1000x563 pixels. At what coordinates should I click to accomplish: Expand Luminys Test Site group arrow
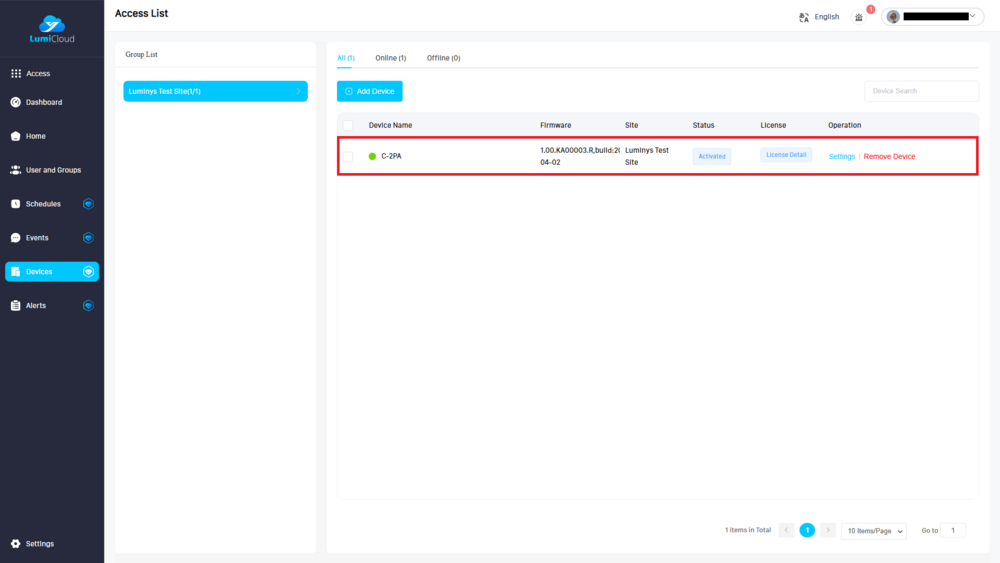[x=298, y=91]
